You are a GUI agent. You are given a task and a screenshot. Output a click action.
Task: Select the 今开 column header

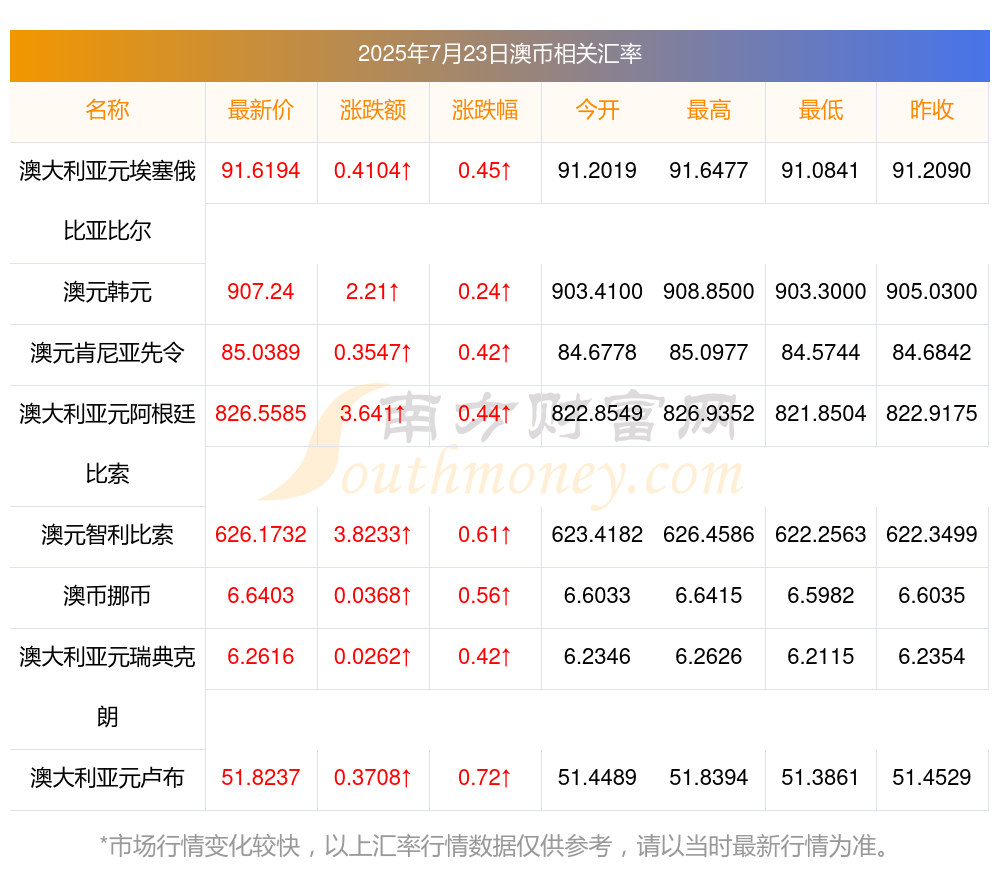coord(597,110)
